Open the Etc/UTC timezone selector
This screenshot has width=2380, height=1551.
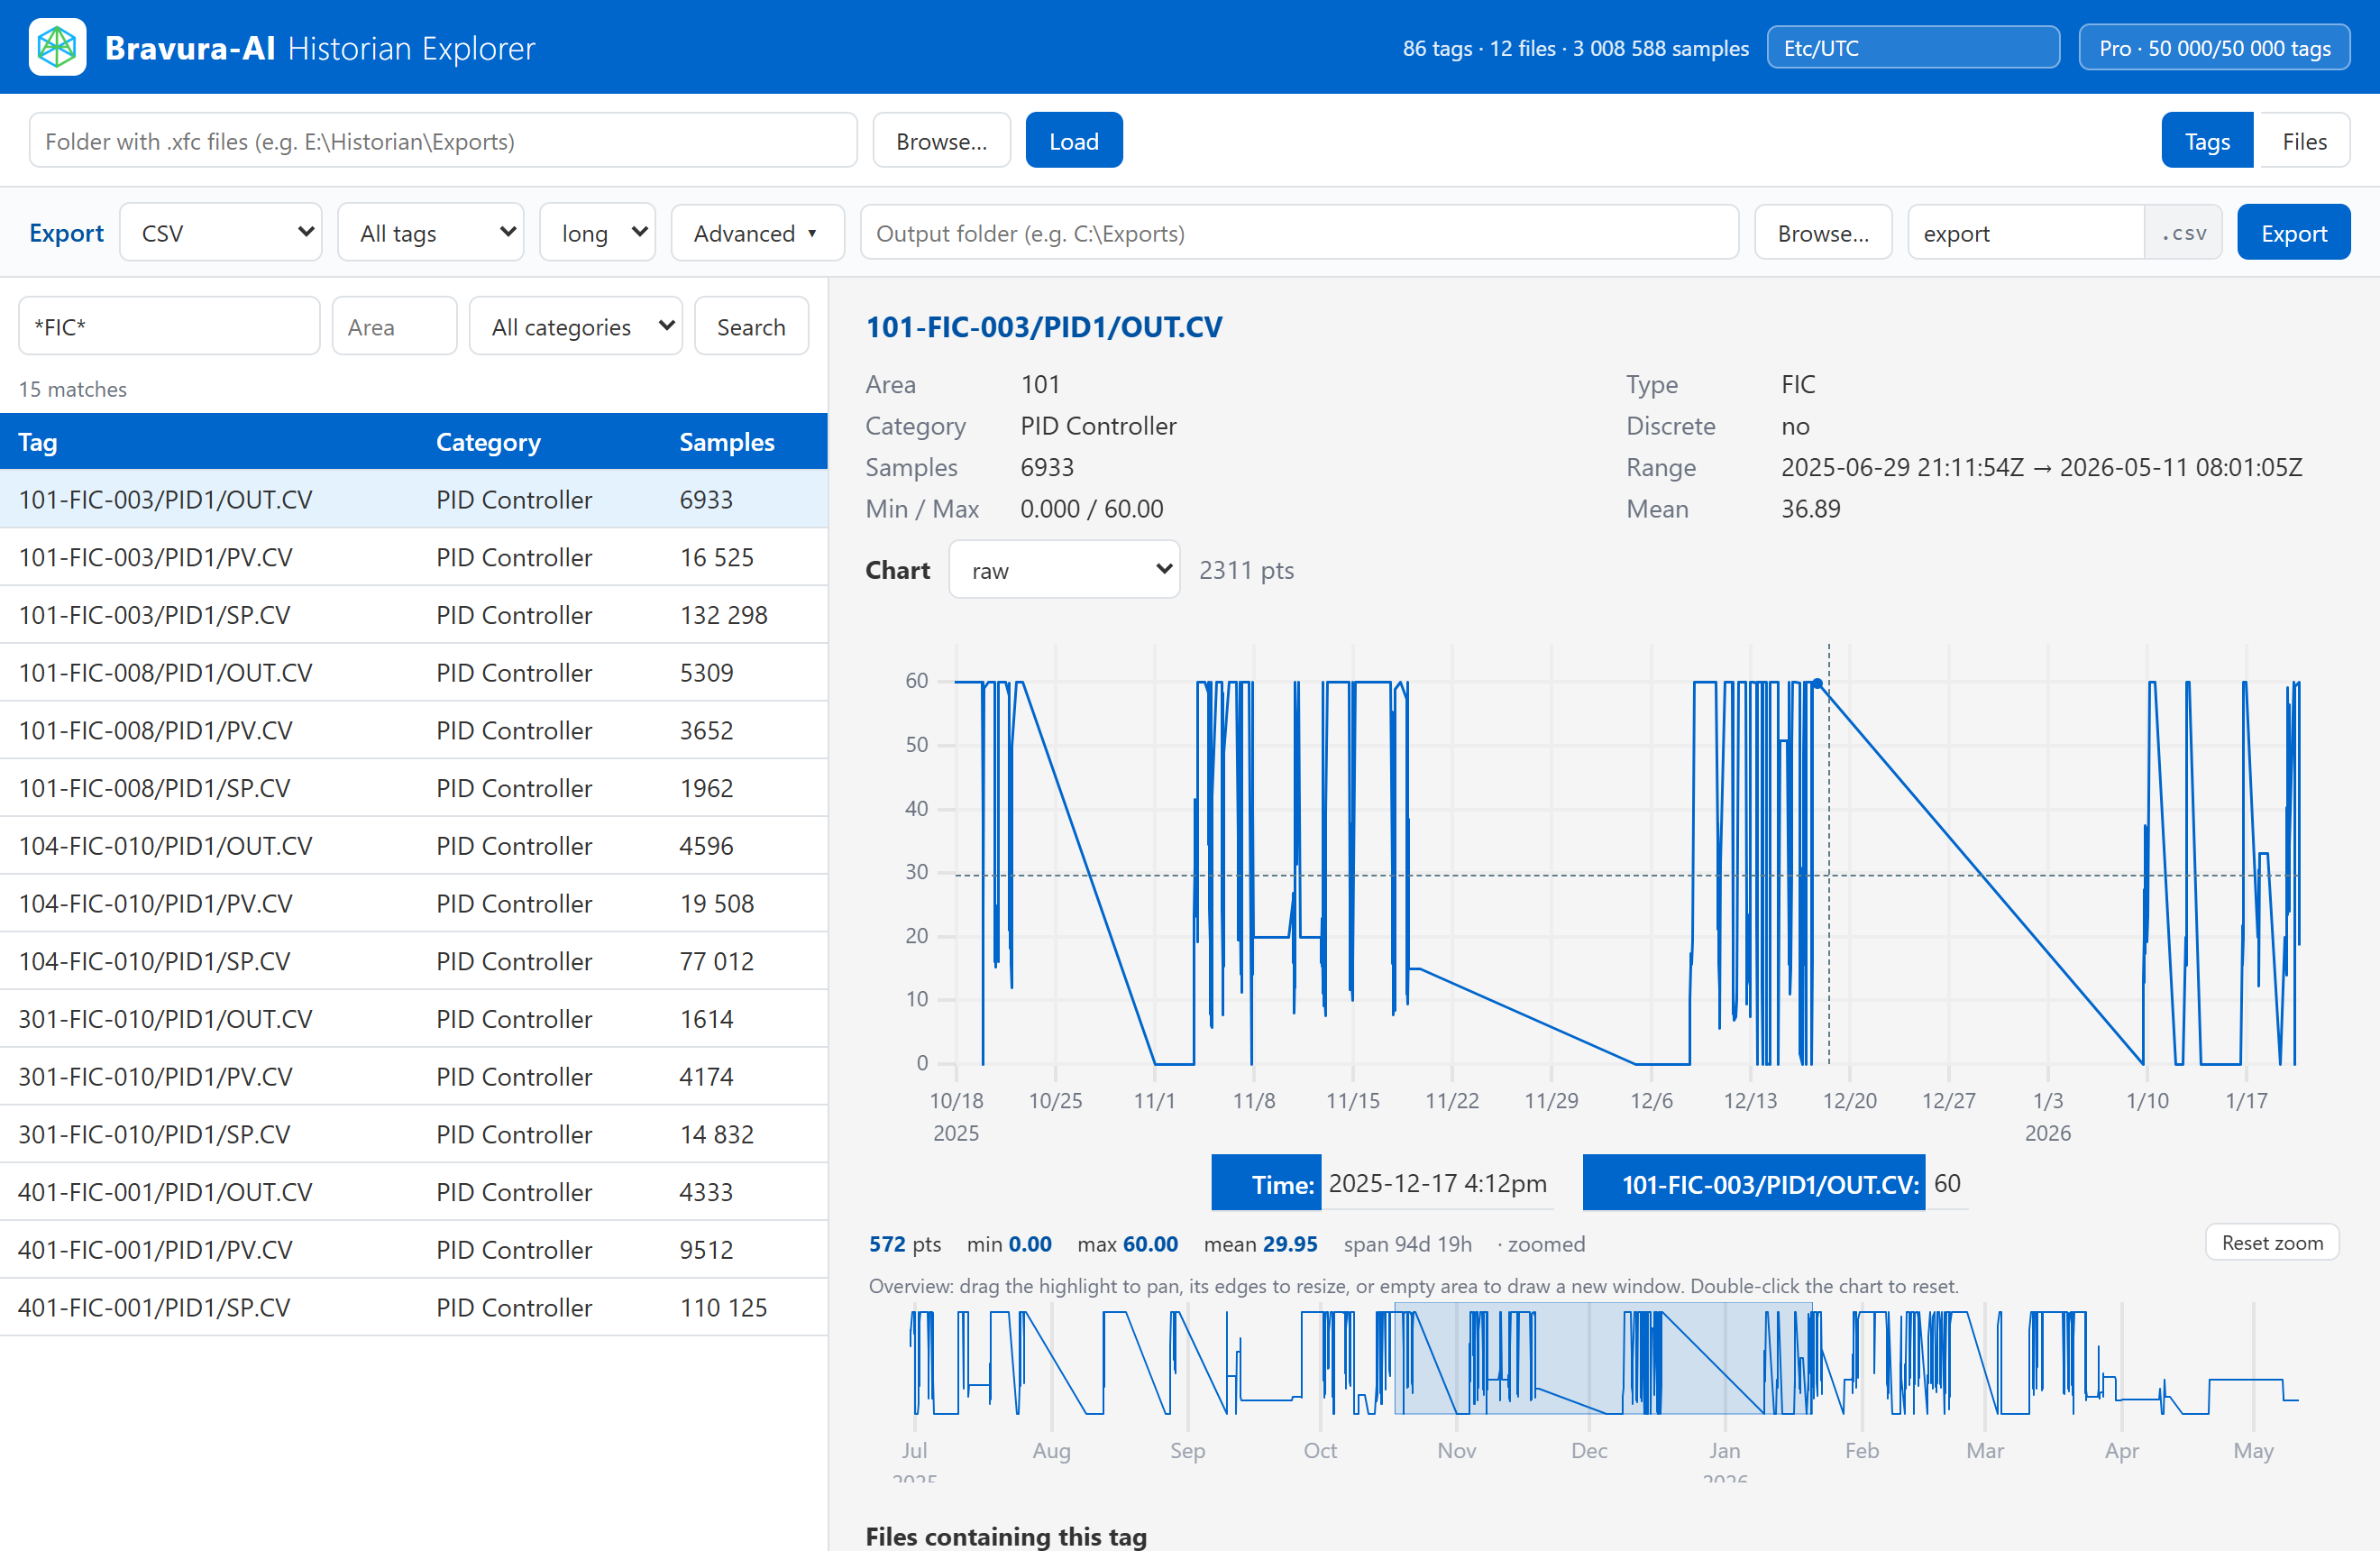[1912, 48]
